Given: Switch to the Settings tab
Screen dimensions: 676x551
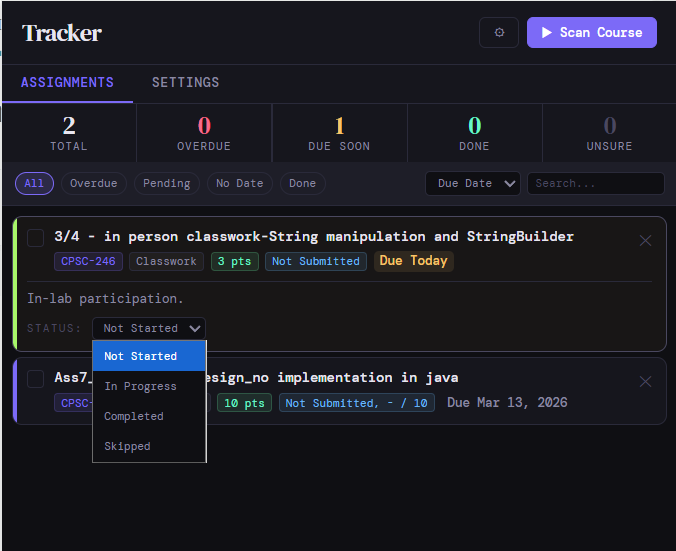Looking at the screenshot, I should [185, 82].
